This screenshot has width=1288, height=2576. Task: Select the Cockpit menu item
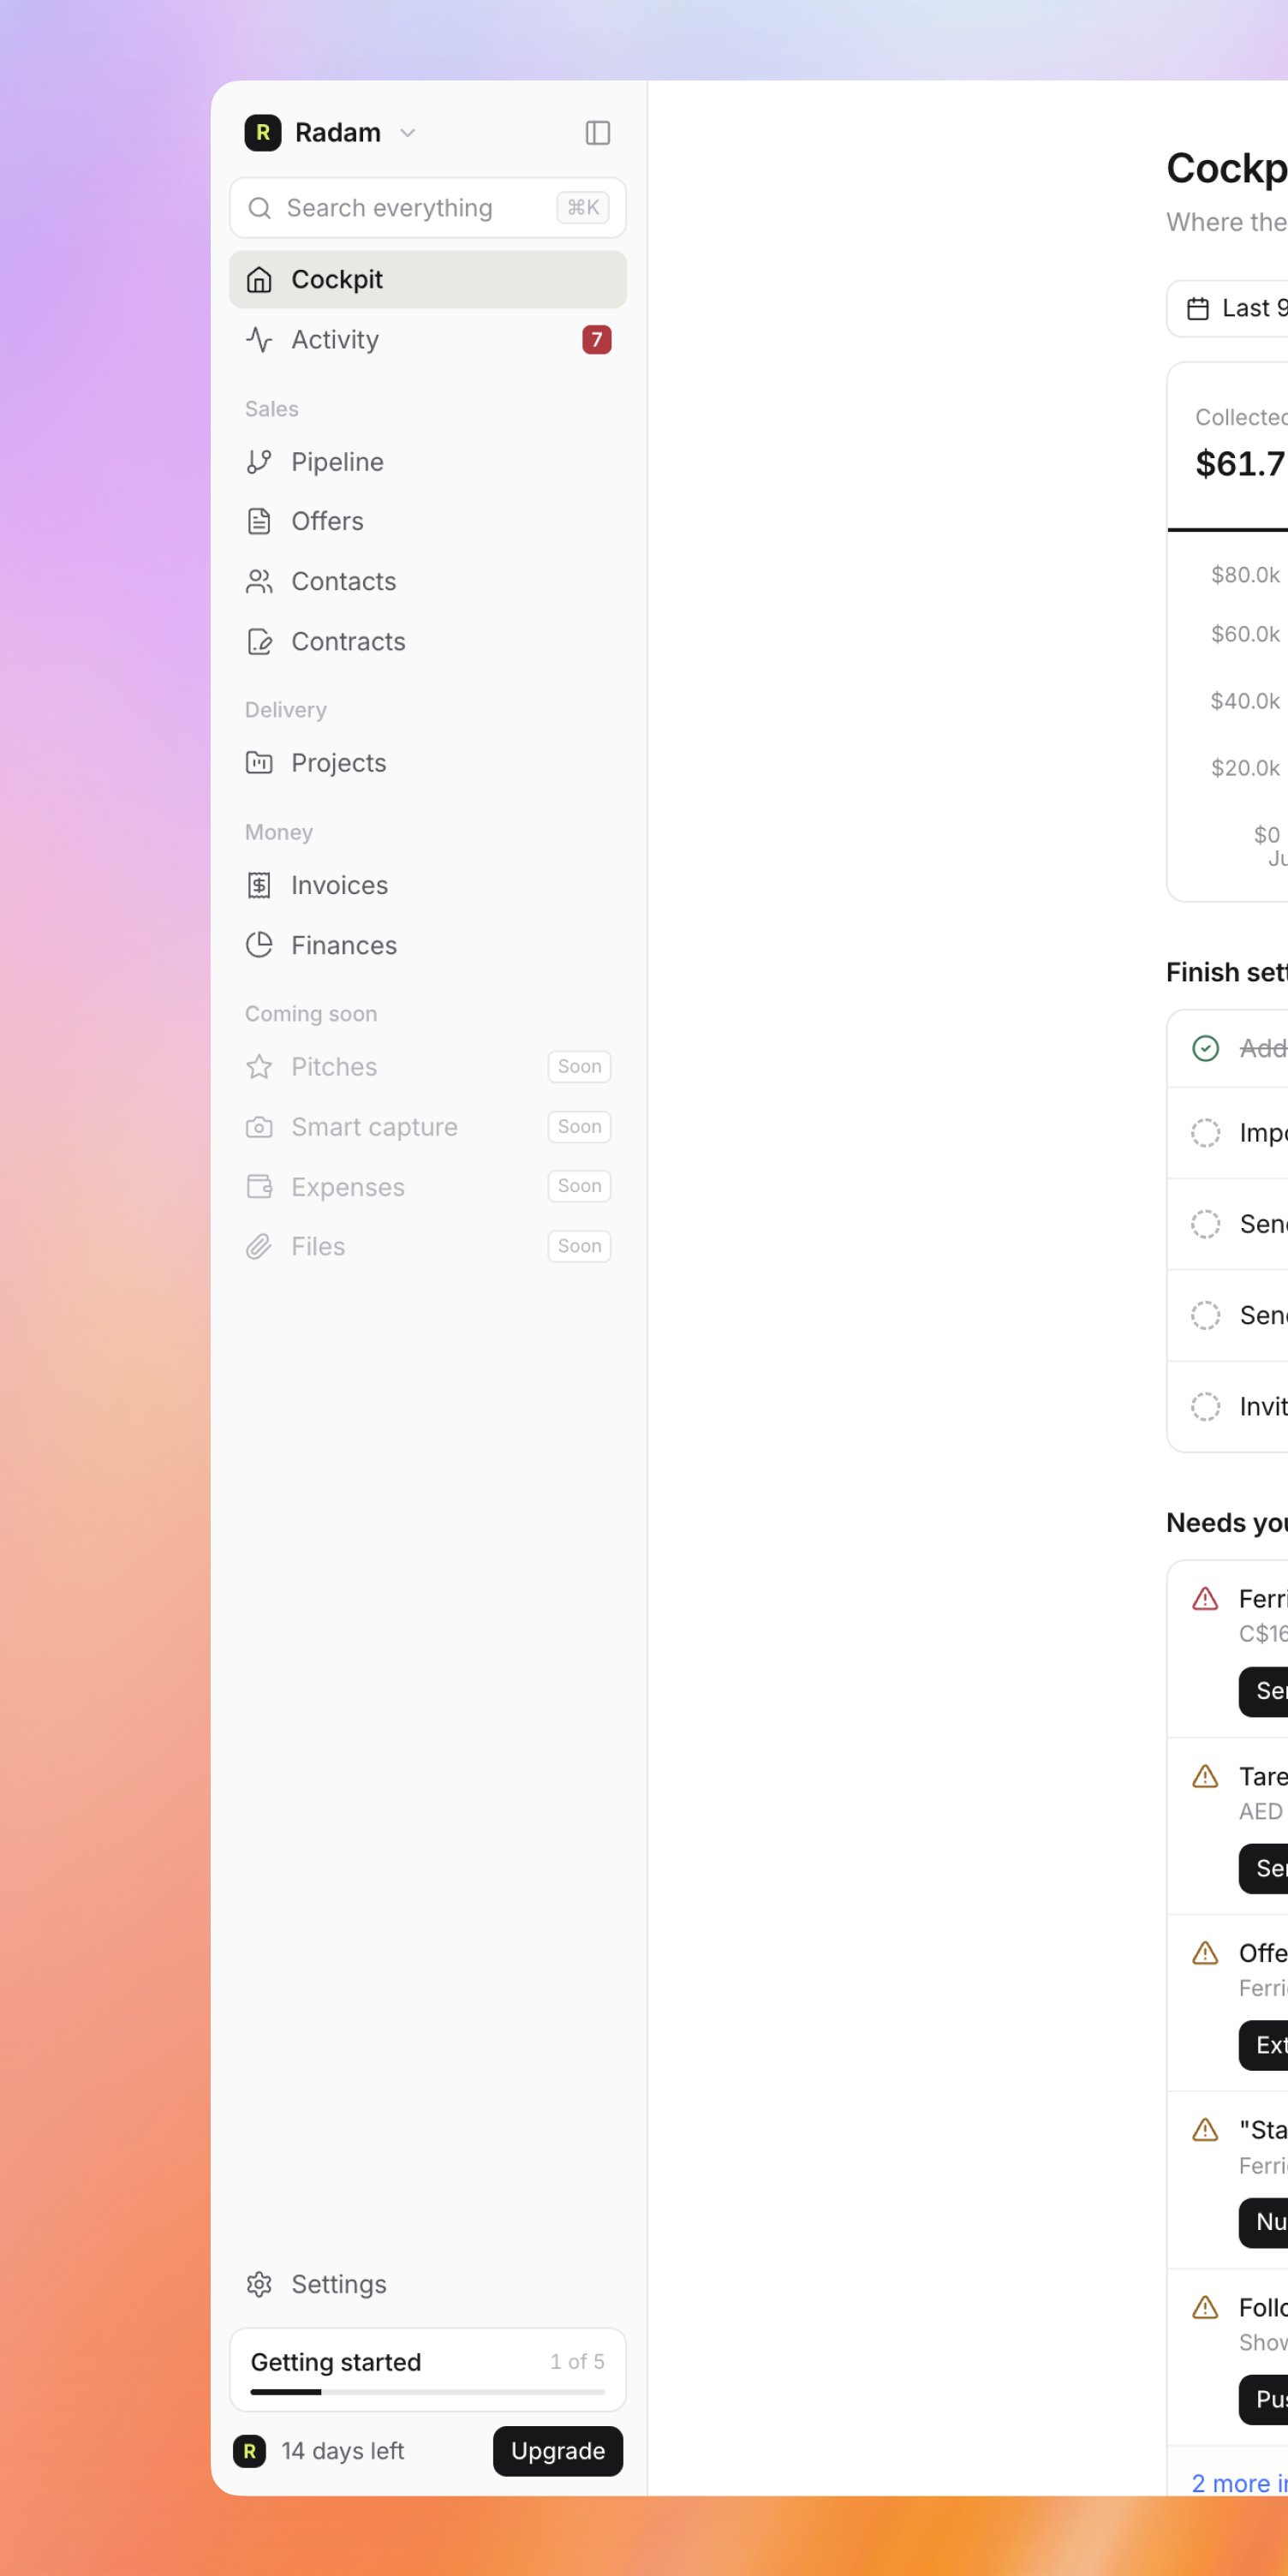coord(428,279)
